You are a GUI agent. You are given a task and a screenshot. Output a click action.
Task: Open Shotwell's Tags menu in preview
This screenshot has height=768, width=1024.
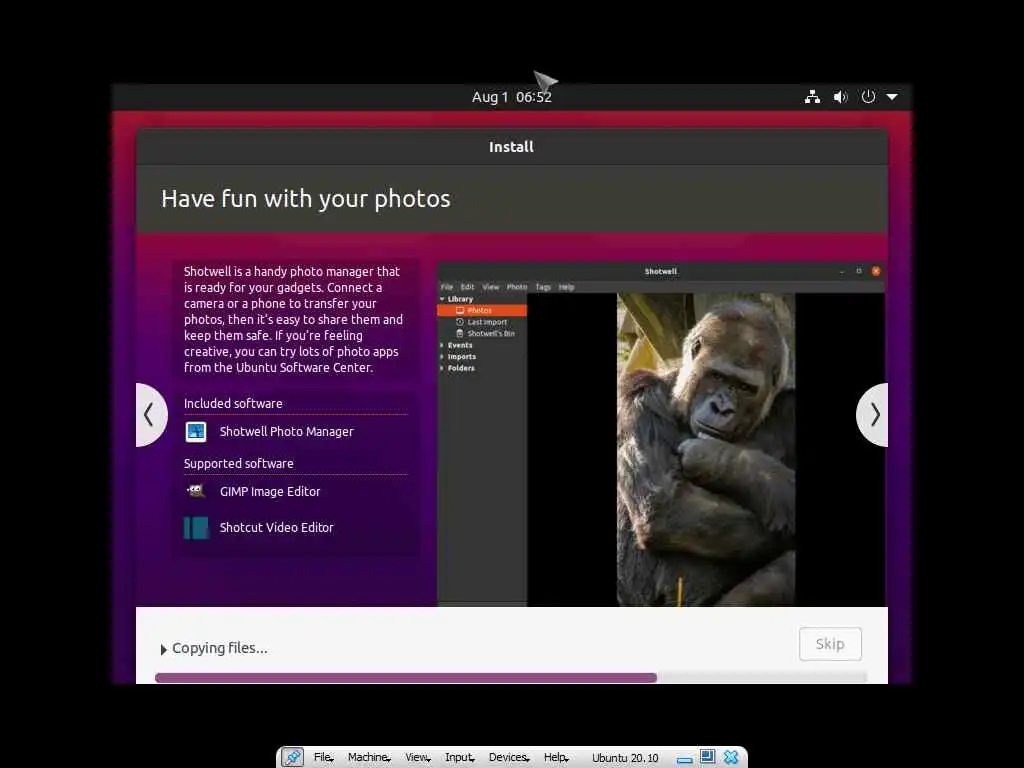tap(543, 287)
